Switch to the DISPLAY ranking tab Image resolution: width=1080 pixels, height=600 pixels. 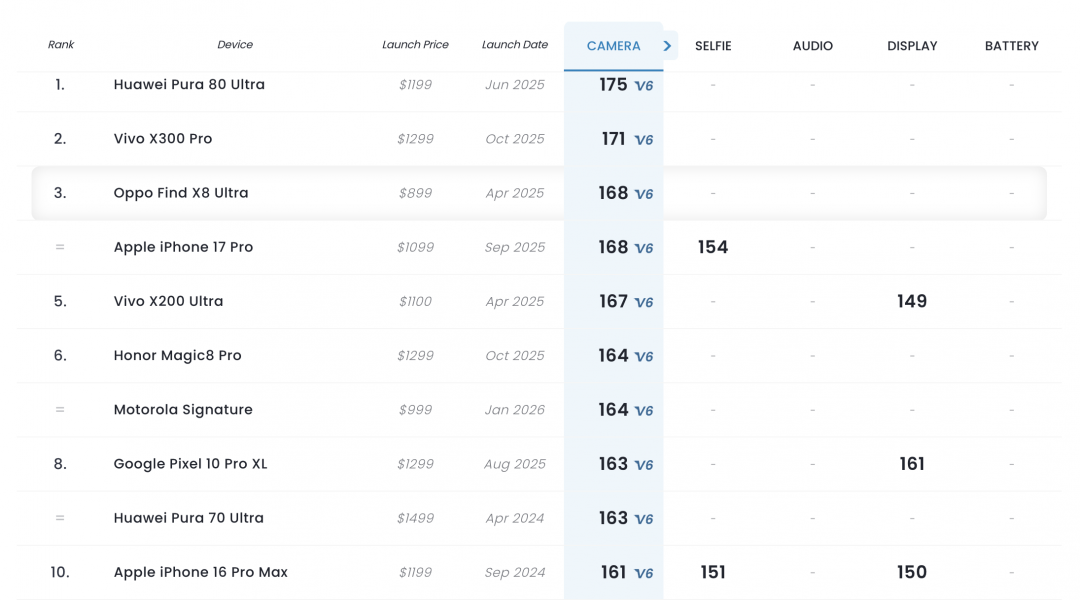912,46
